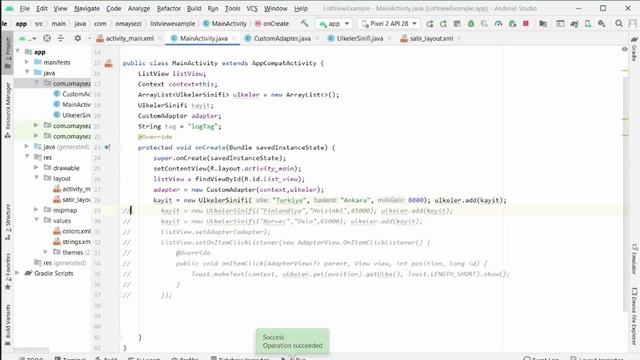Screen dimensions: 640x360
Task: Toggle the Gradle tool window
Action: click(634, 48)
